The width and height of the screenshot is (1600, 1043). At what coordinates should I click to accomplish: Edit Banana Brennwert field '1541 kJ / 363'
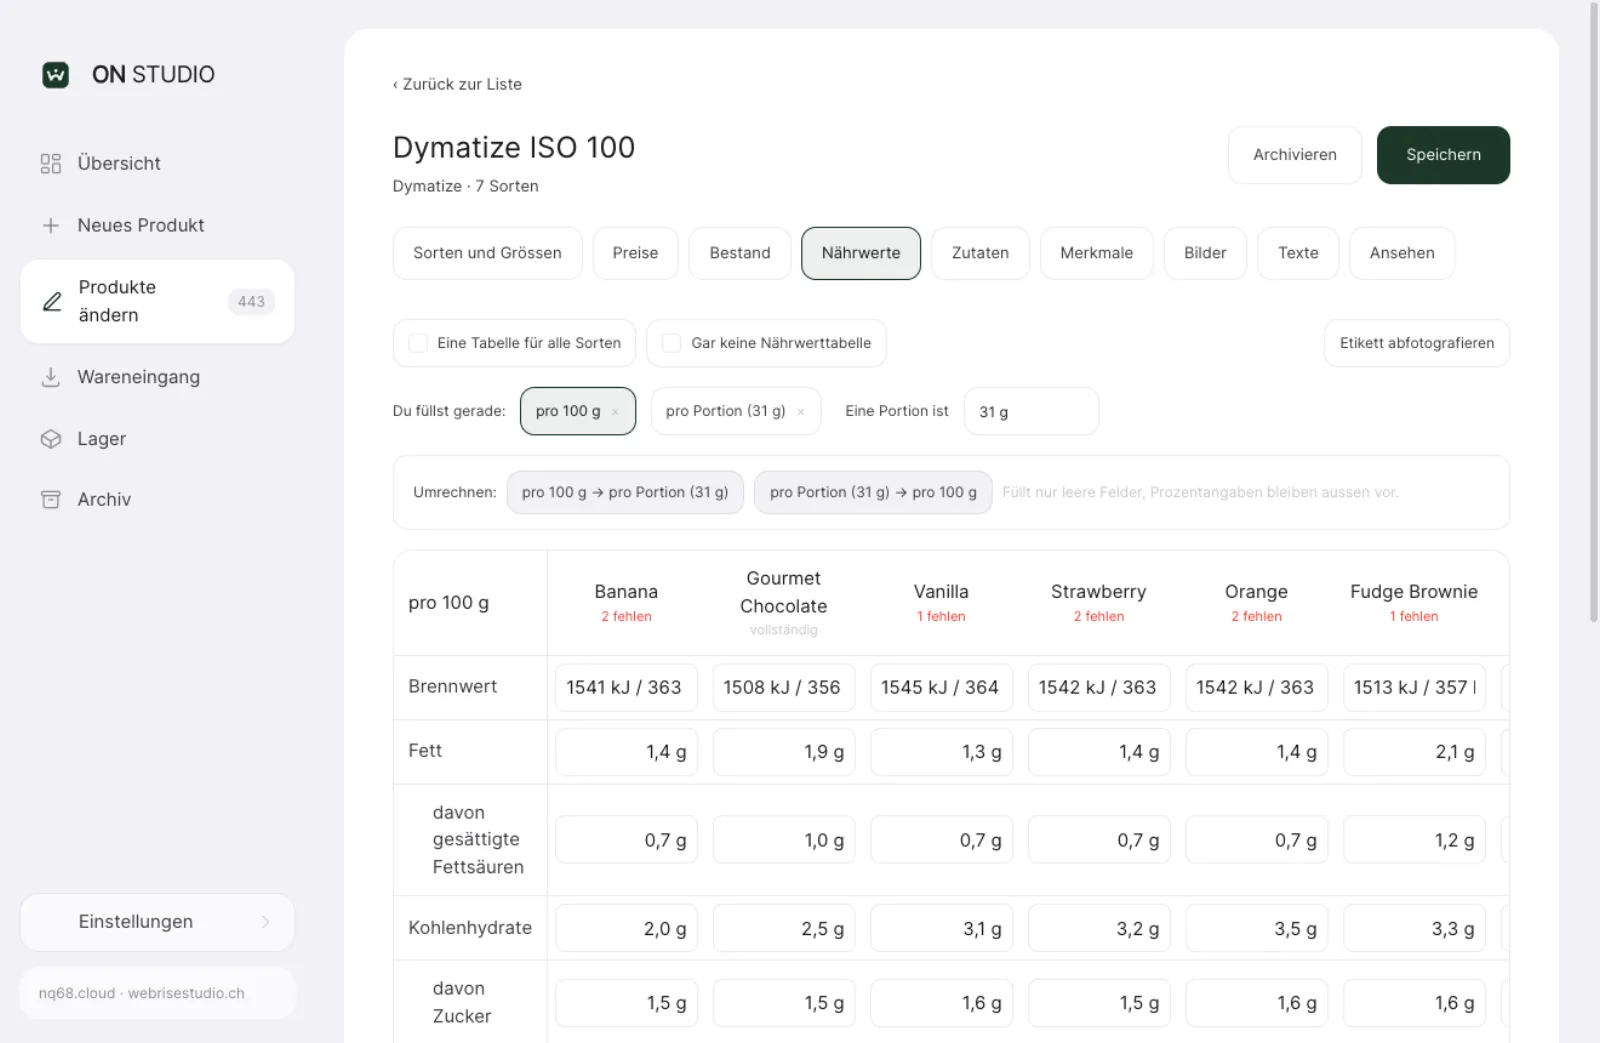point(626,687)
